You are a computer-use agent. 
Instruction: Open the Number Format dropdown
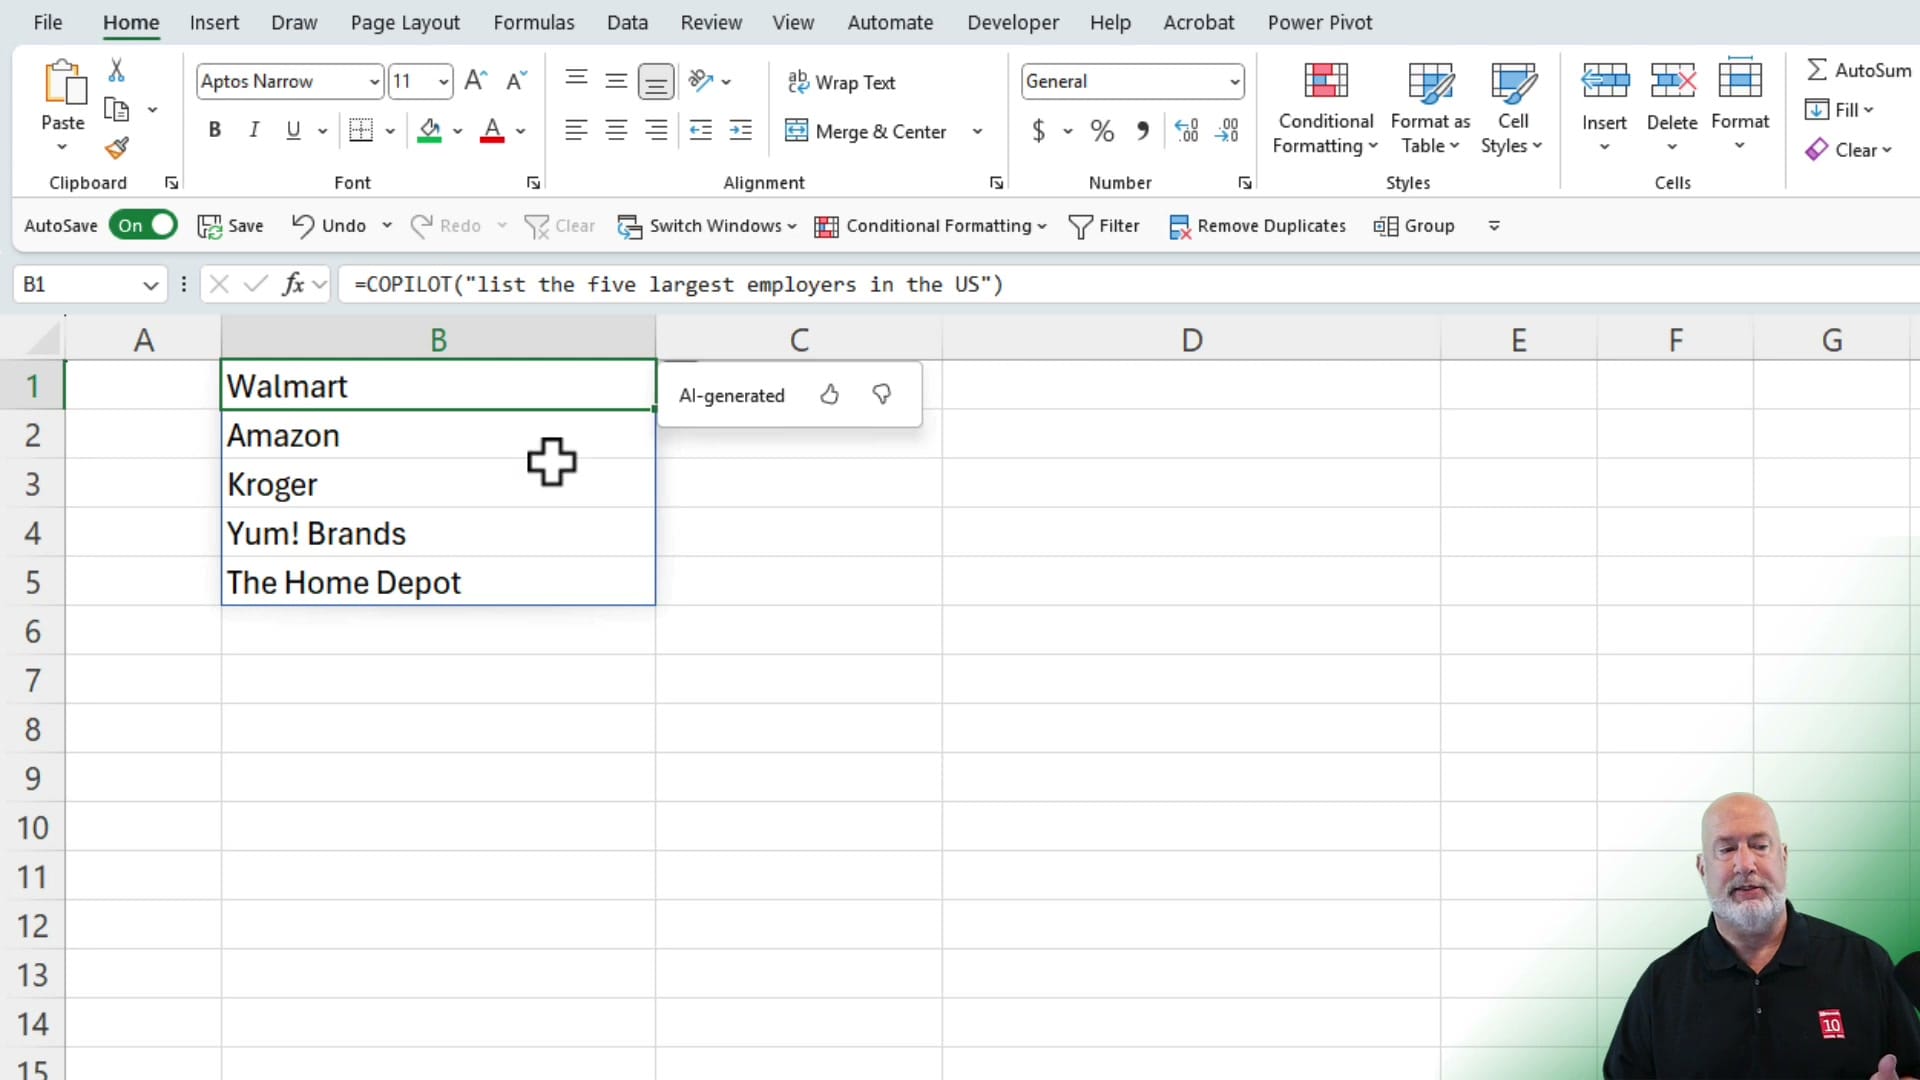coord(1236,81)
